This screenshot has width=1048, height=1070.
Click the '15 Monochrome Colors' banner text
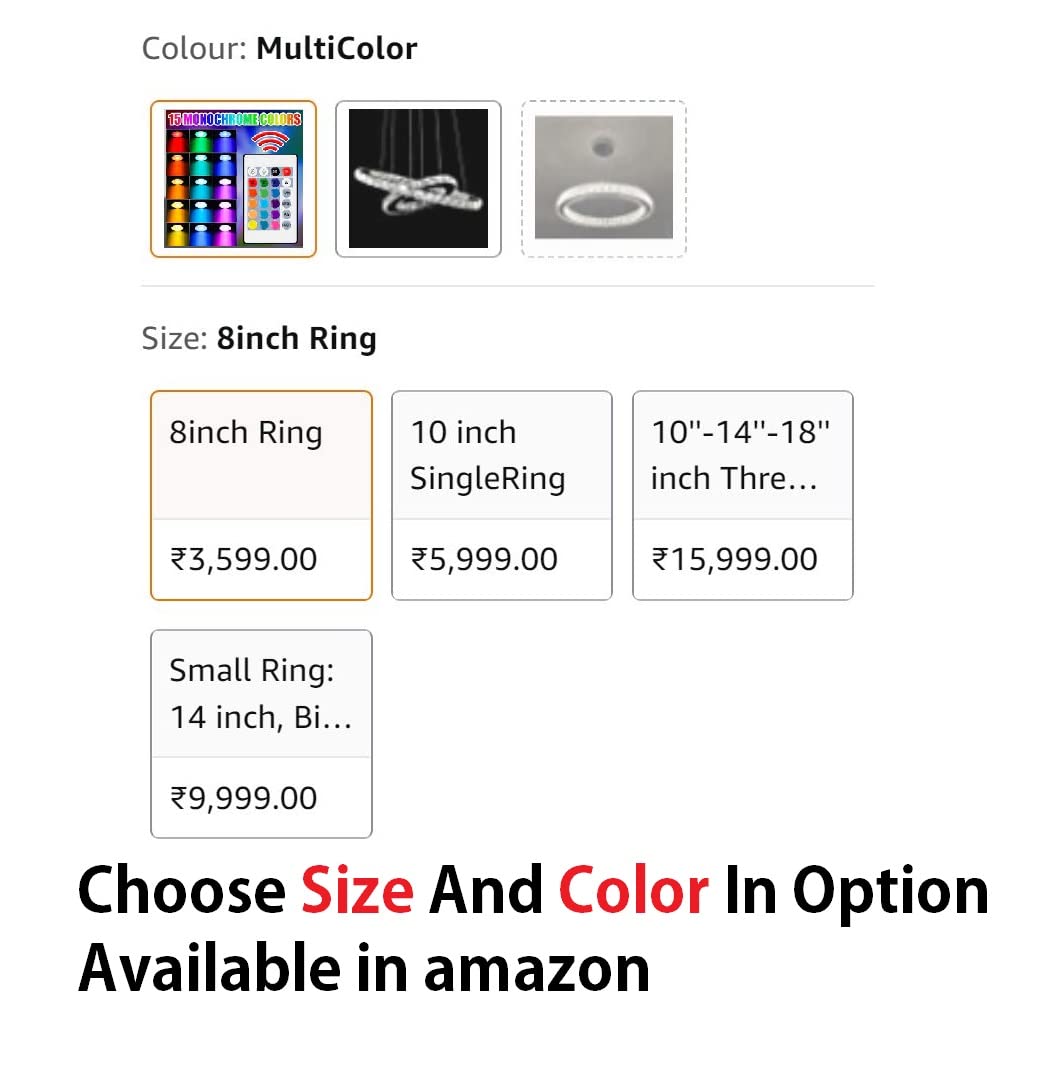click(234, 118)
